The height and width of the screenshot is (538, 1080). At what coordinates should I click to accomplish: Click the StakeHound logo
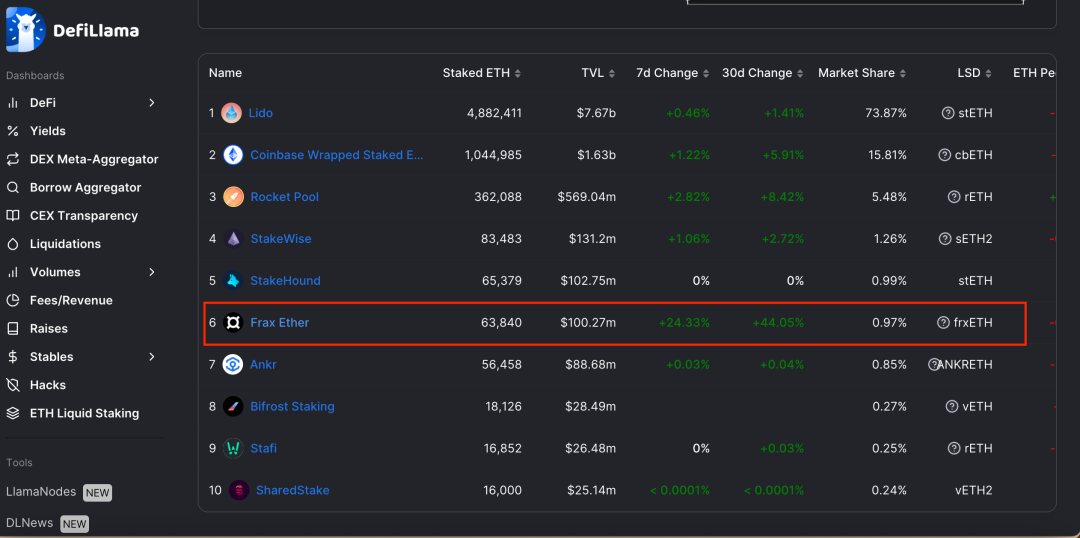tap(233, 281)
